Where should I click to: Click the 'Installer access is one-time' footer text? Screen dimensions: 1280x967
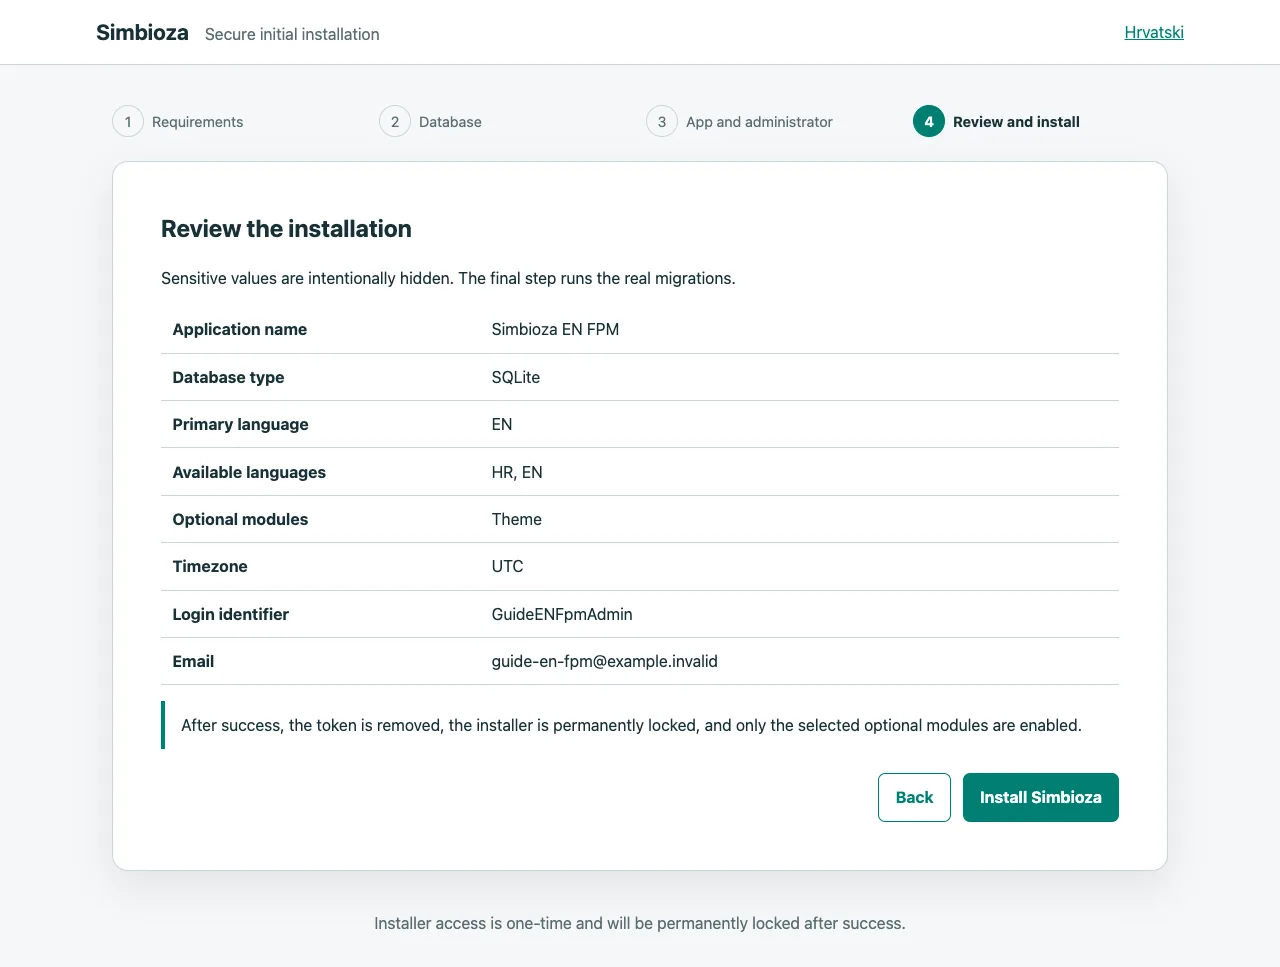coord(640,923)
